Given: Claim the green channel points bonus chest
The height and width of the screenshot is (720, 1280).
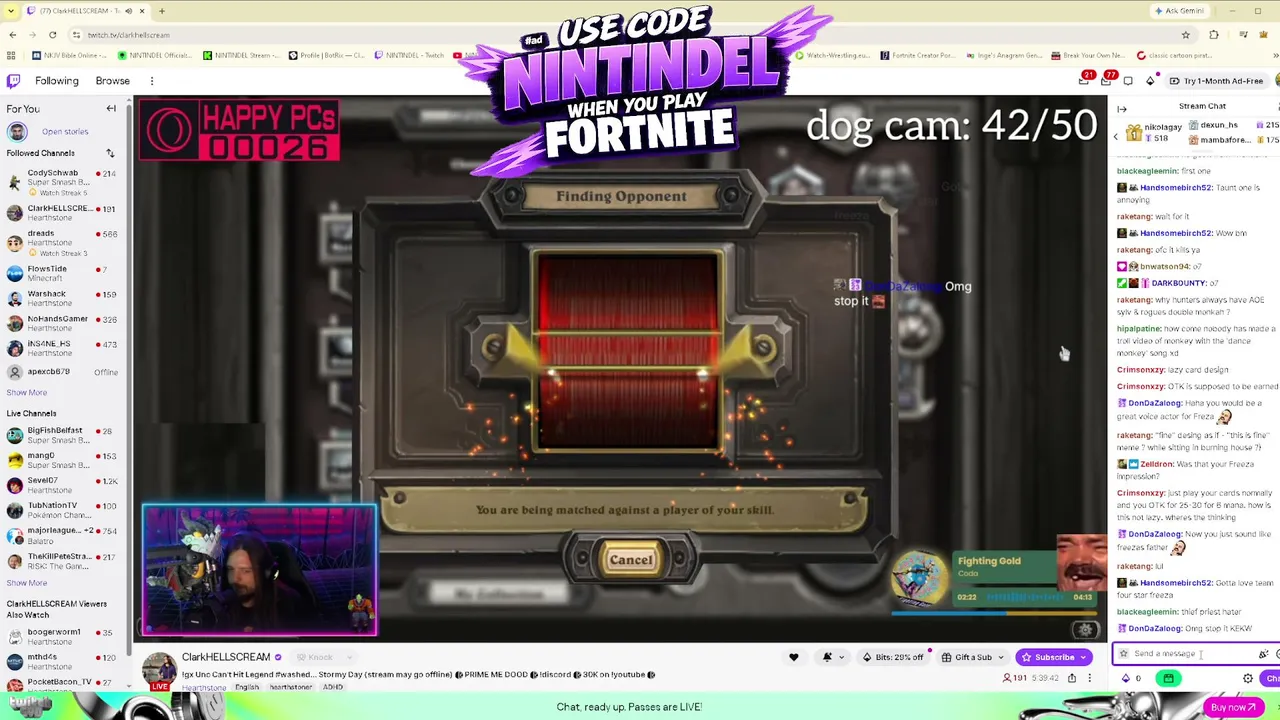Looking at the screenshot, I should [x=1168, y=678].
